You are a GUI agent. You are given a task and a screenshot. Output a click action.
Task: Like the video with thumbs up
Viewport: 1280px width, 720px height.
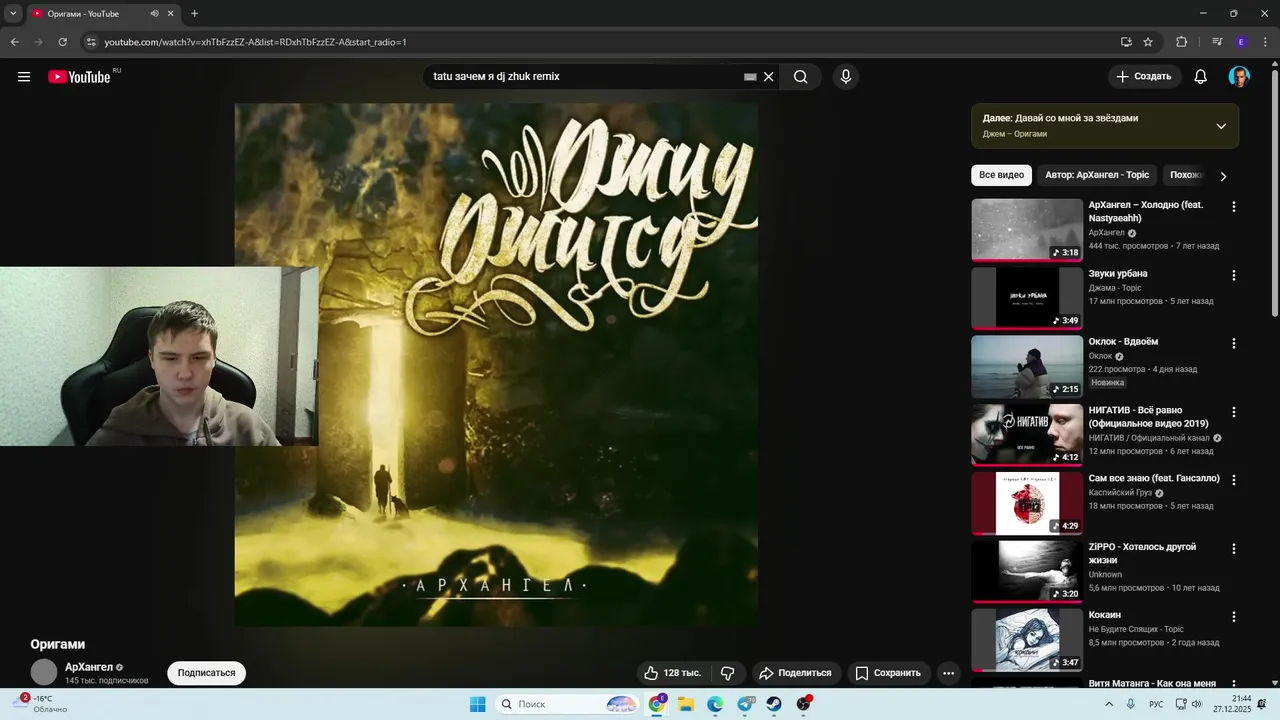[x=674, y=673]
